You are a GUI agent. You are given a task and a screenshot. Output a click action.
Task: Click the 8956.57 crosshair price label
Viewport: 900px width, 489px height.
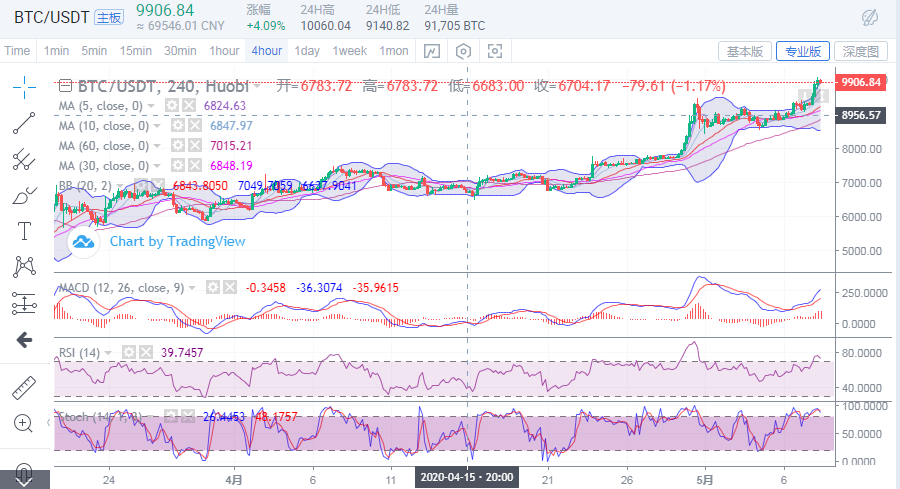[x=860, y=115]
